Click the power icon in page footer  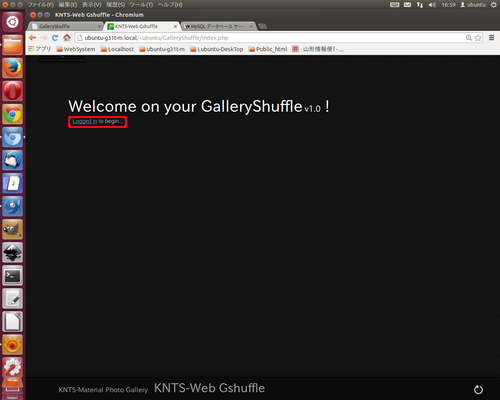[x=478, y=389]
